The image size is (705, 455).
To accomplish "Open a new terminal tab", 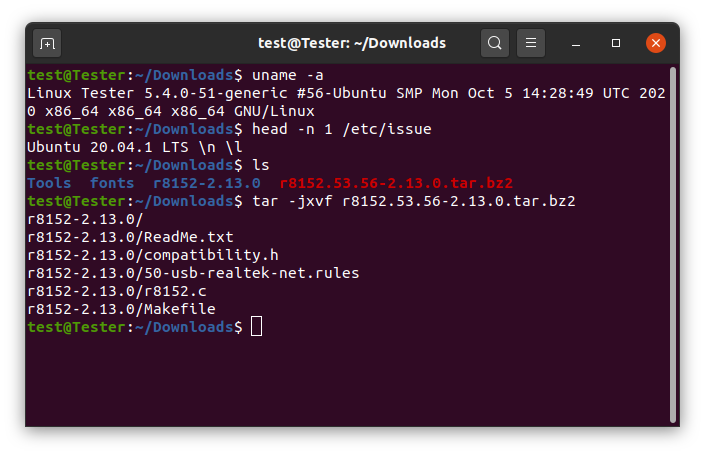I will point(47,44).
